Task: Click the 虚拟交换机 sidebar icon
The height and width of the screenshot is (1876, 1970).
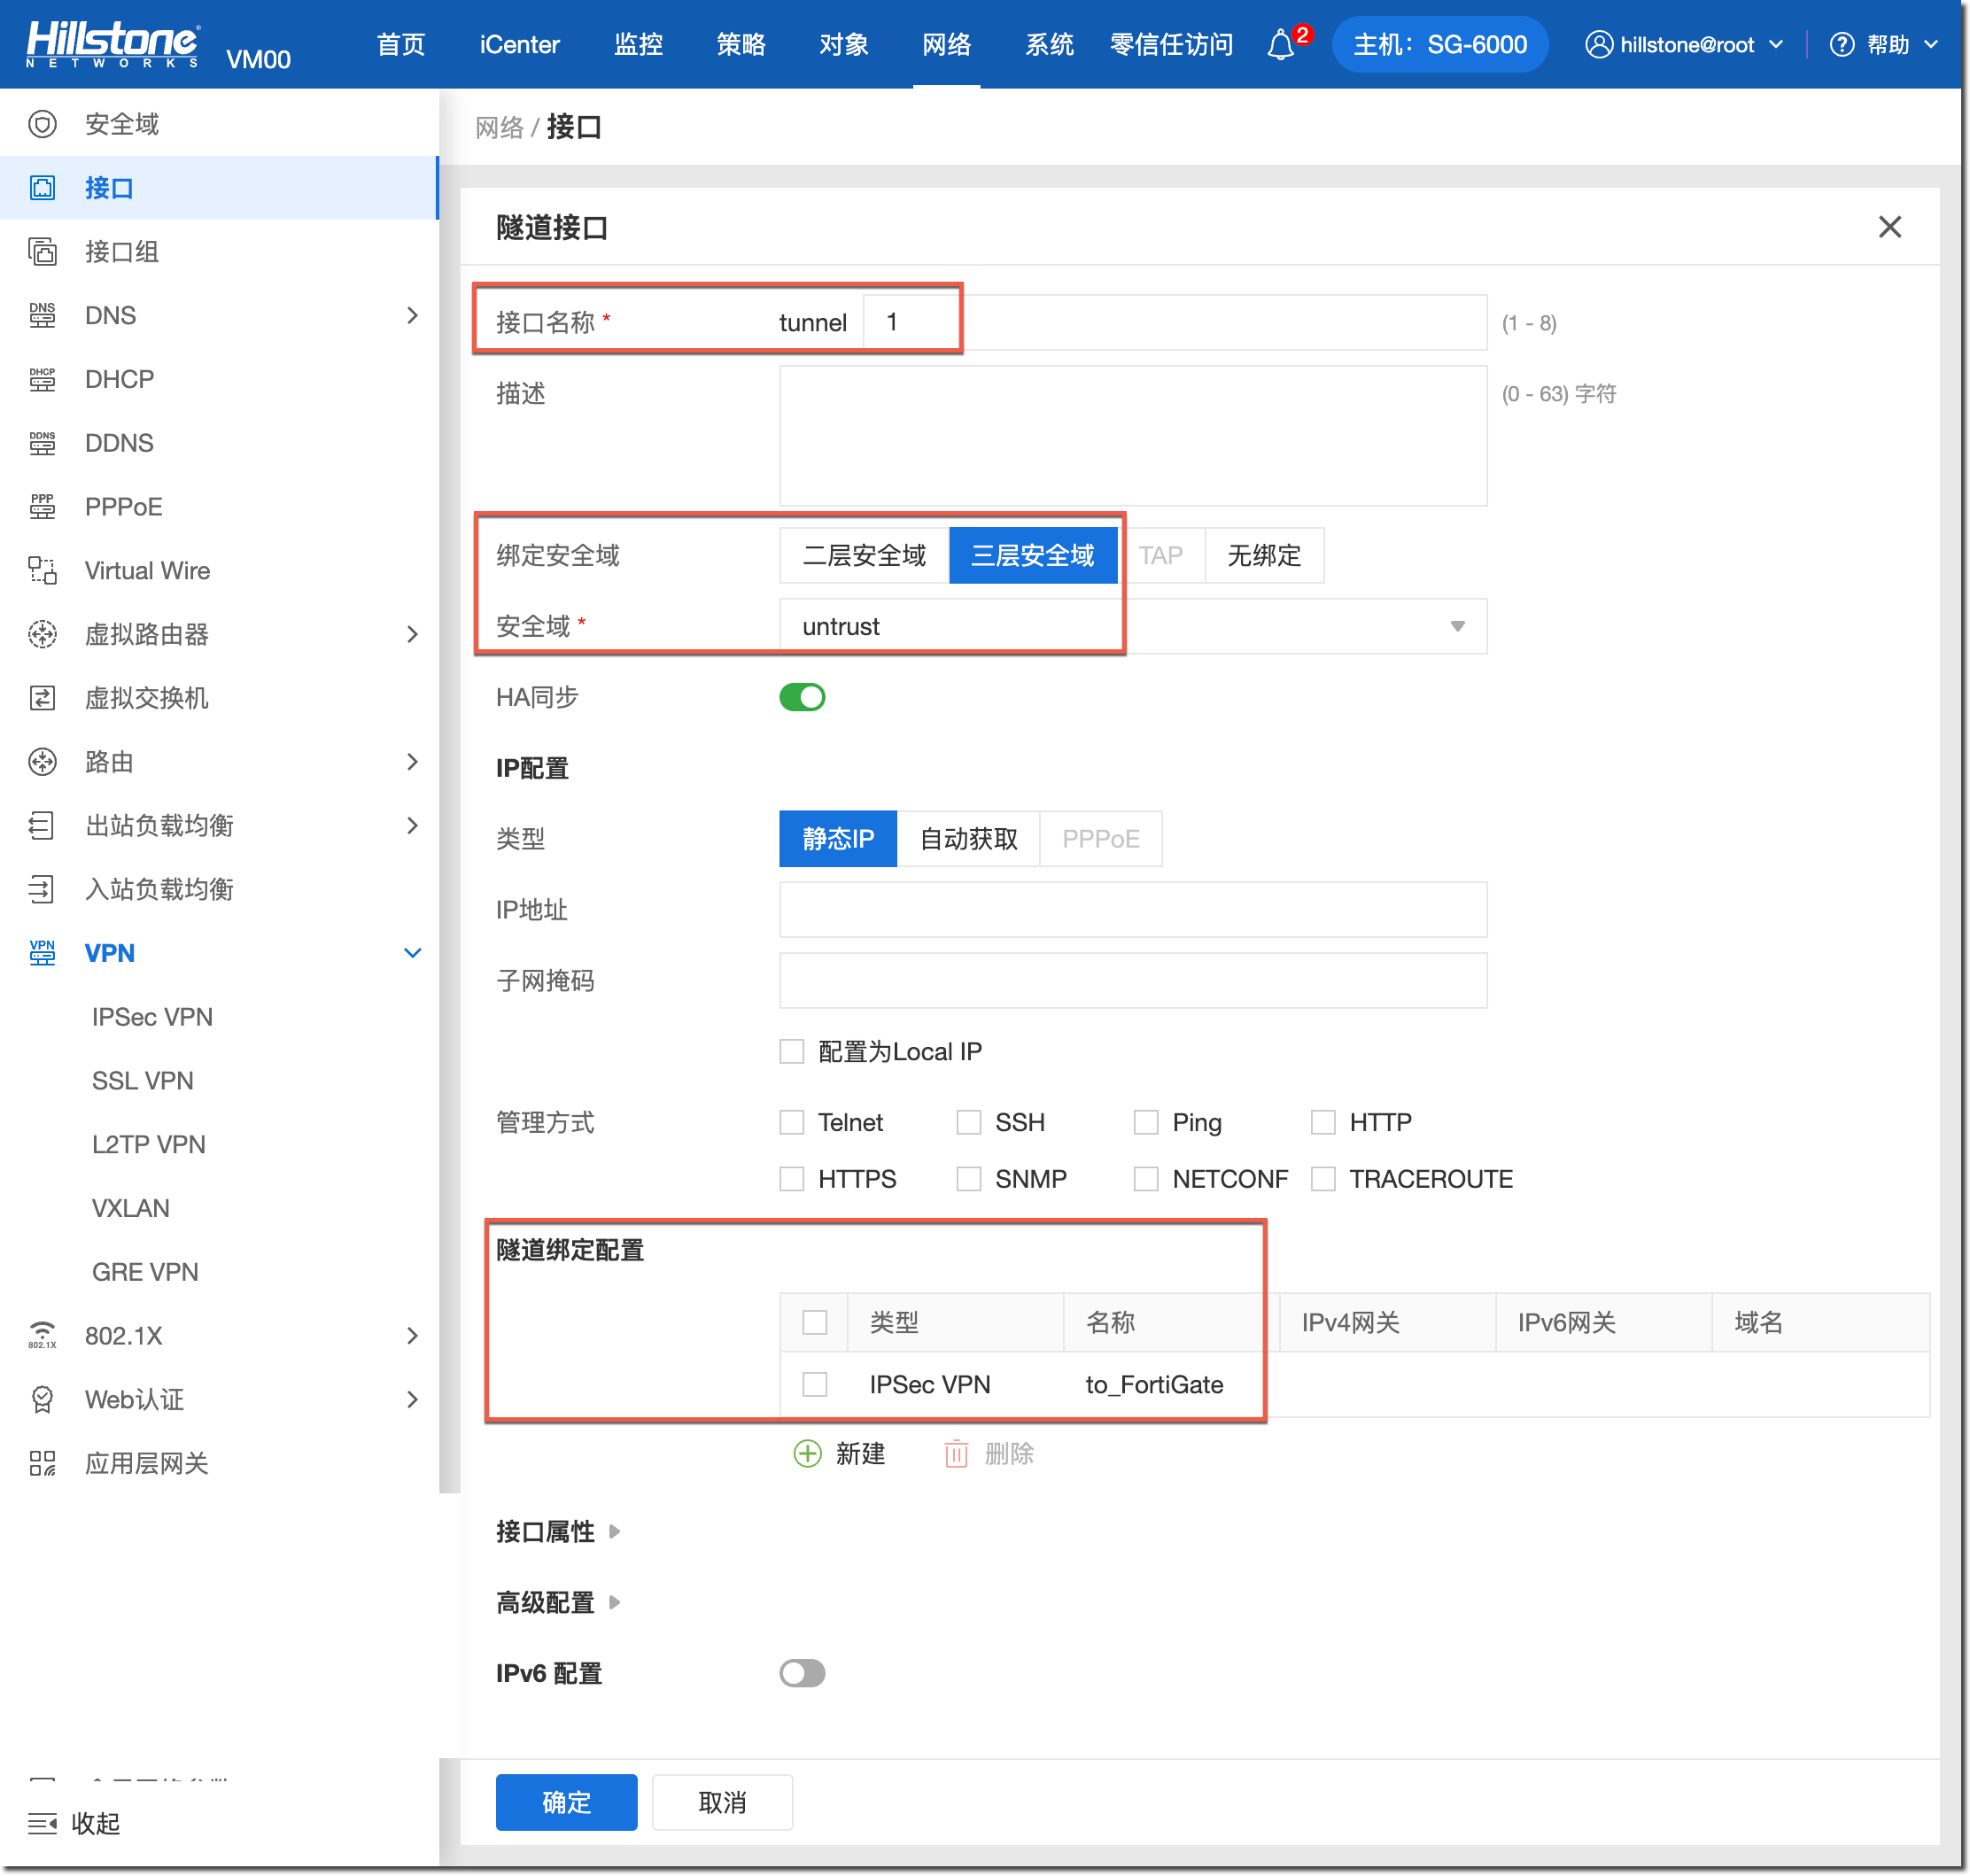Action: [42, 698]
